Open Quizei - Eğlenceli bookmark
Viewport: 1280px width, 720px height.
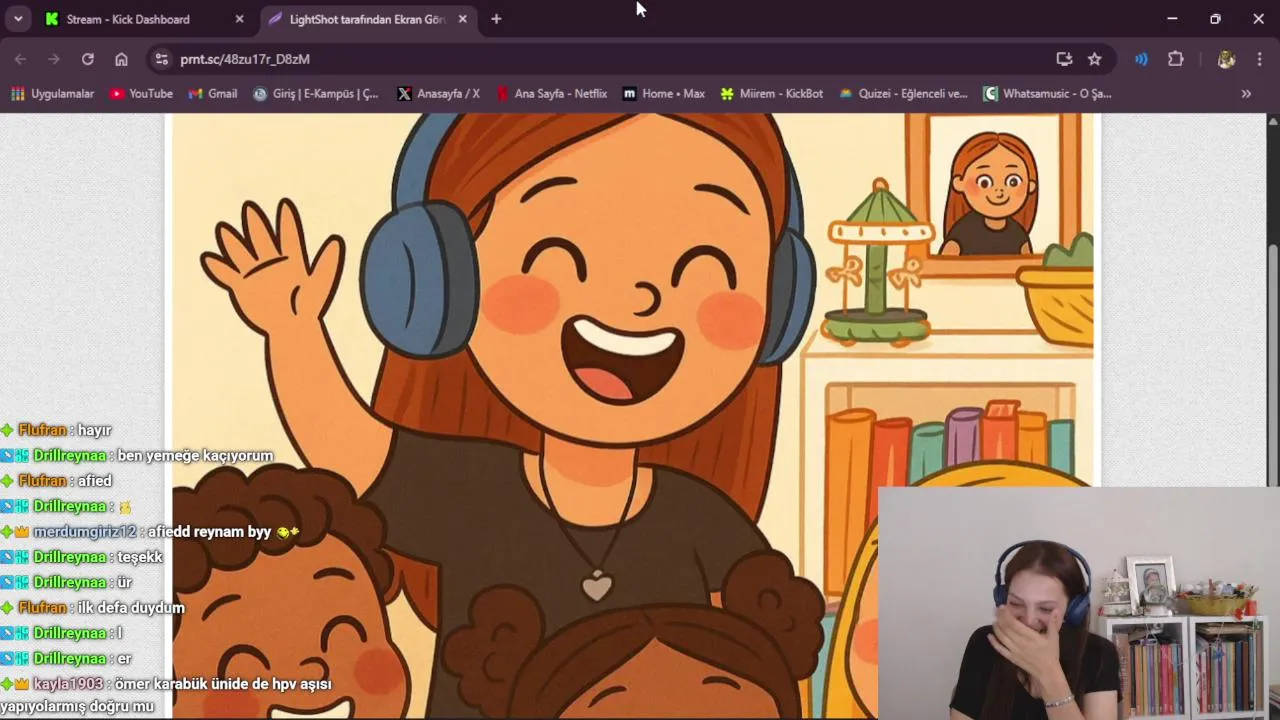click(903, 93)
